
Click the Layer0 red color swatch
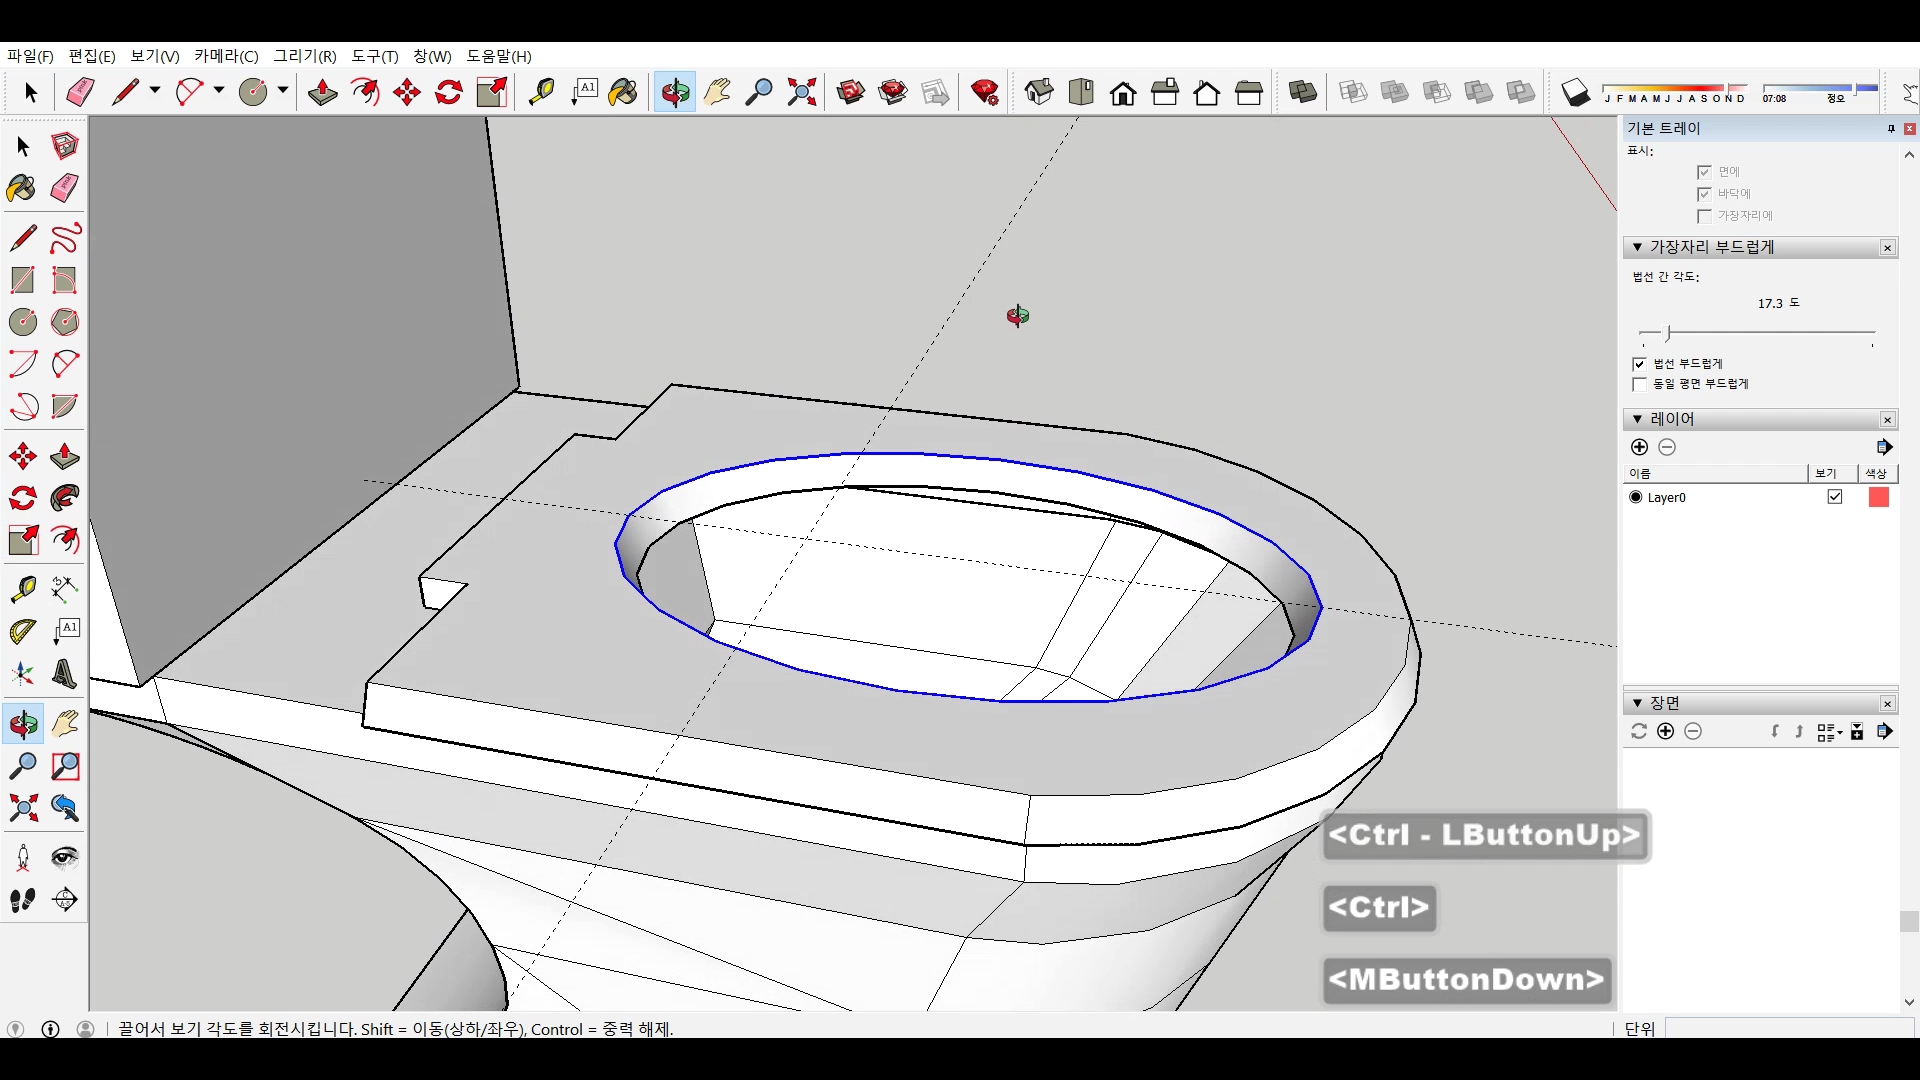(x=1878, y=497)
